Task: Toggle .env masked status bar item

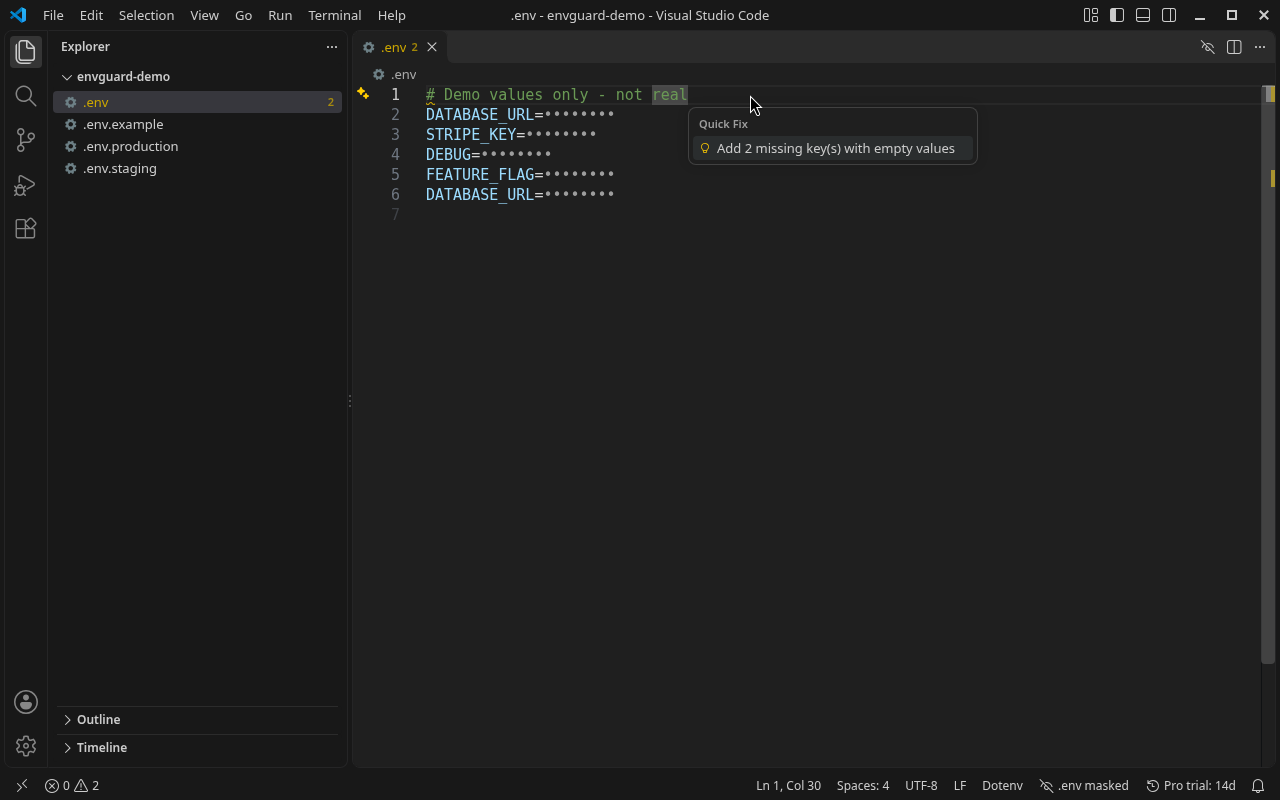Action: click(1084, 786)
